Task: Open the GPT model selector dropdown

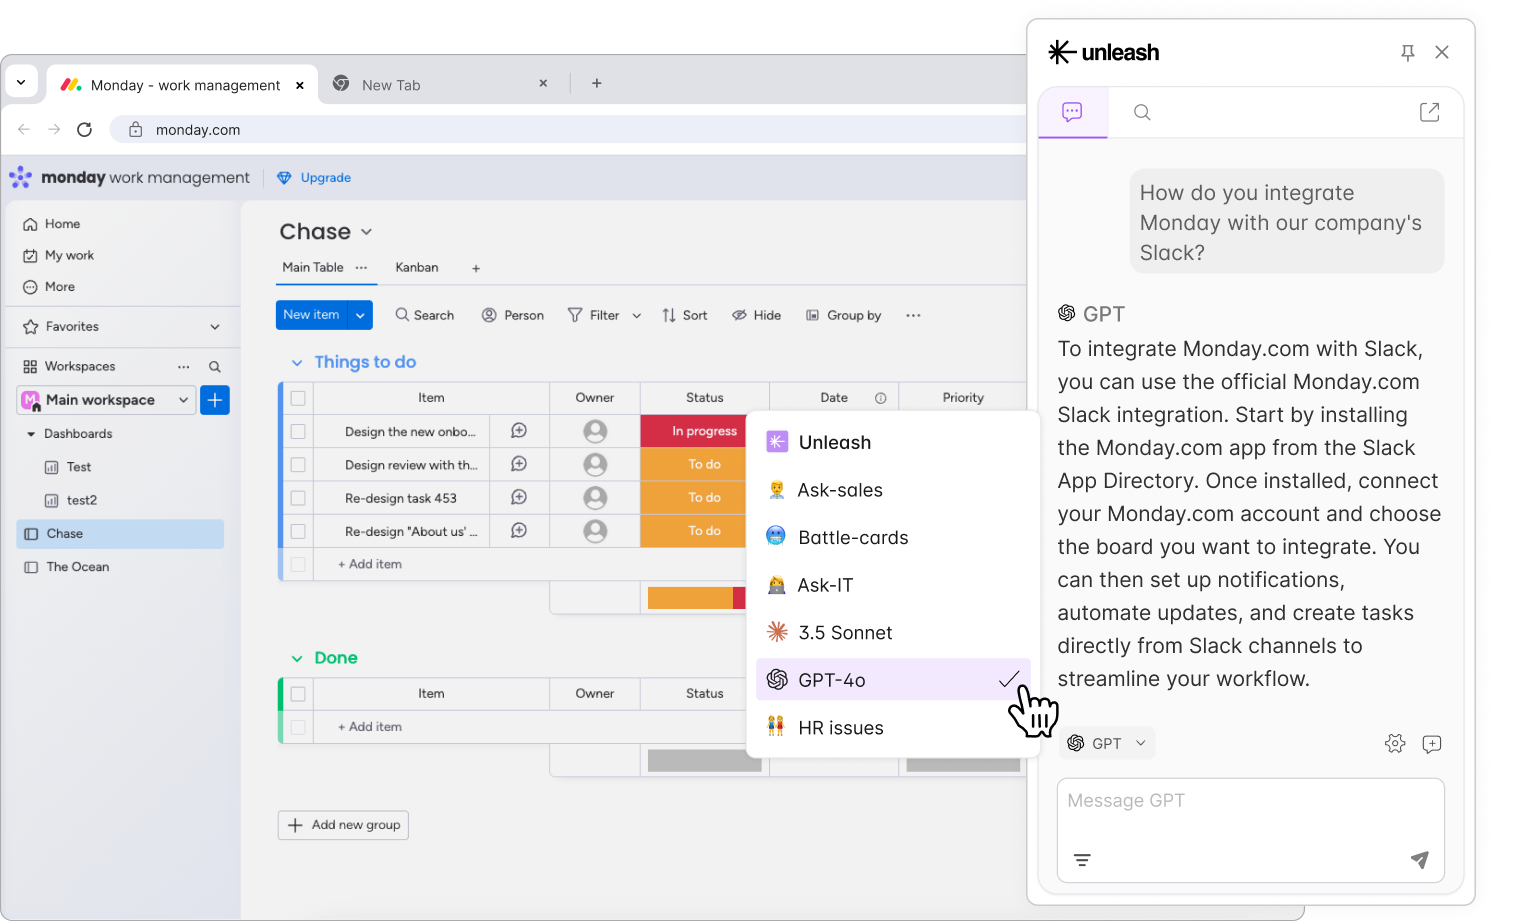Action: (1107, 743)
